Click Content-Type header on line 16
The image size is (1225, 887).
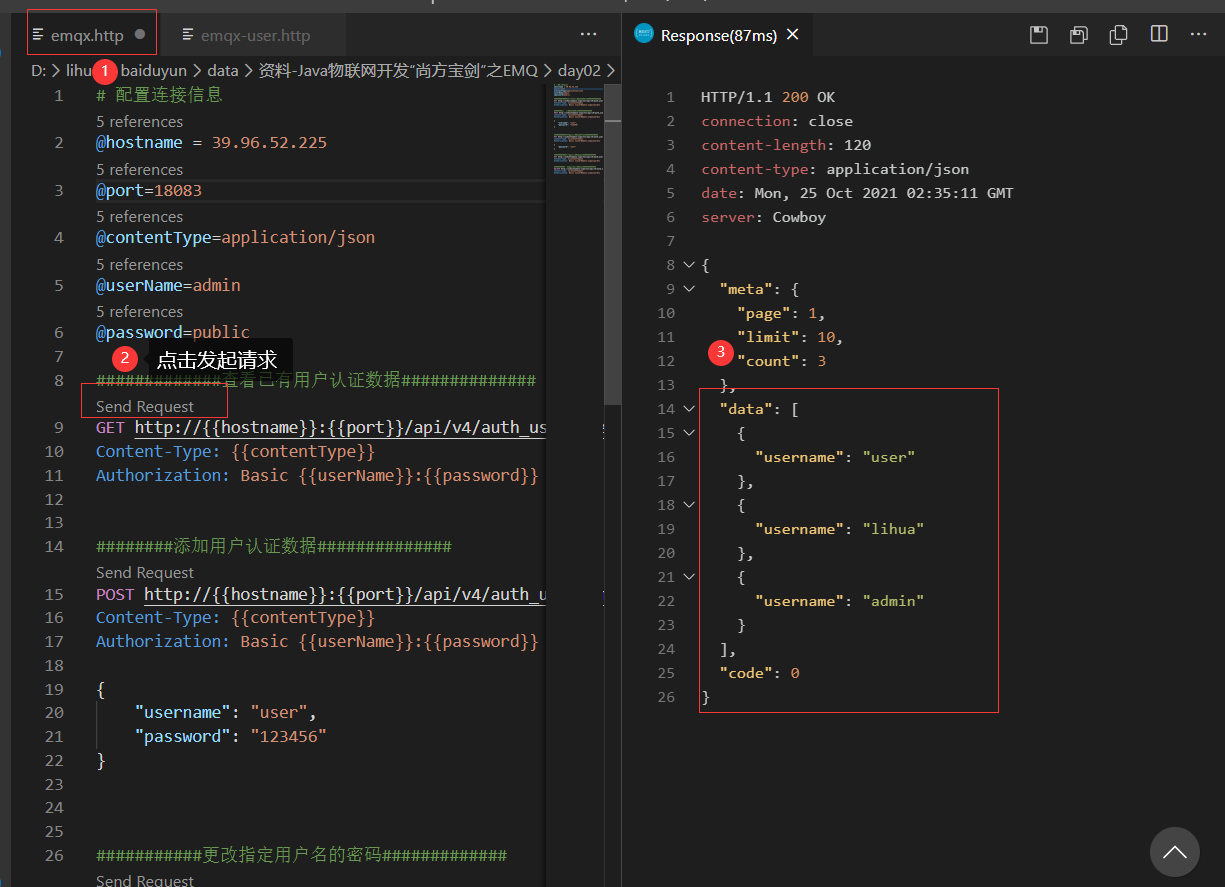pyautogui.click(x=235, y=617)
